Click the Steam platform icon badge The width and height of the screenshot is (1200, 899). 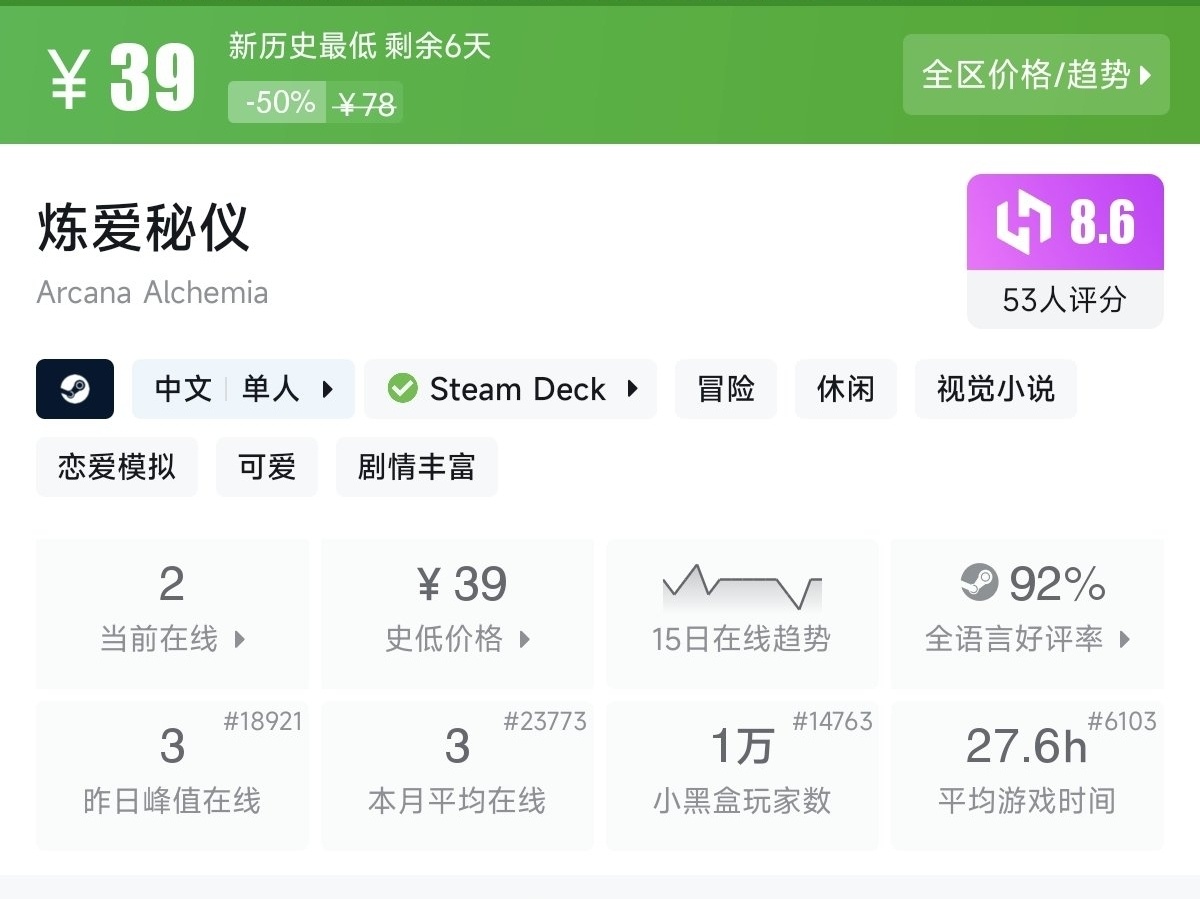click(x=75, y=389)
